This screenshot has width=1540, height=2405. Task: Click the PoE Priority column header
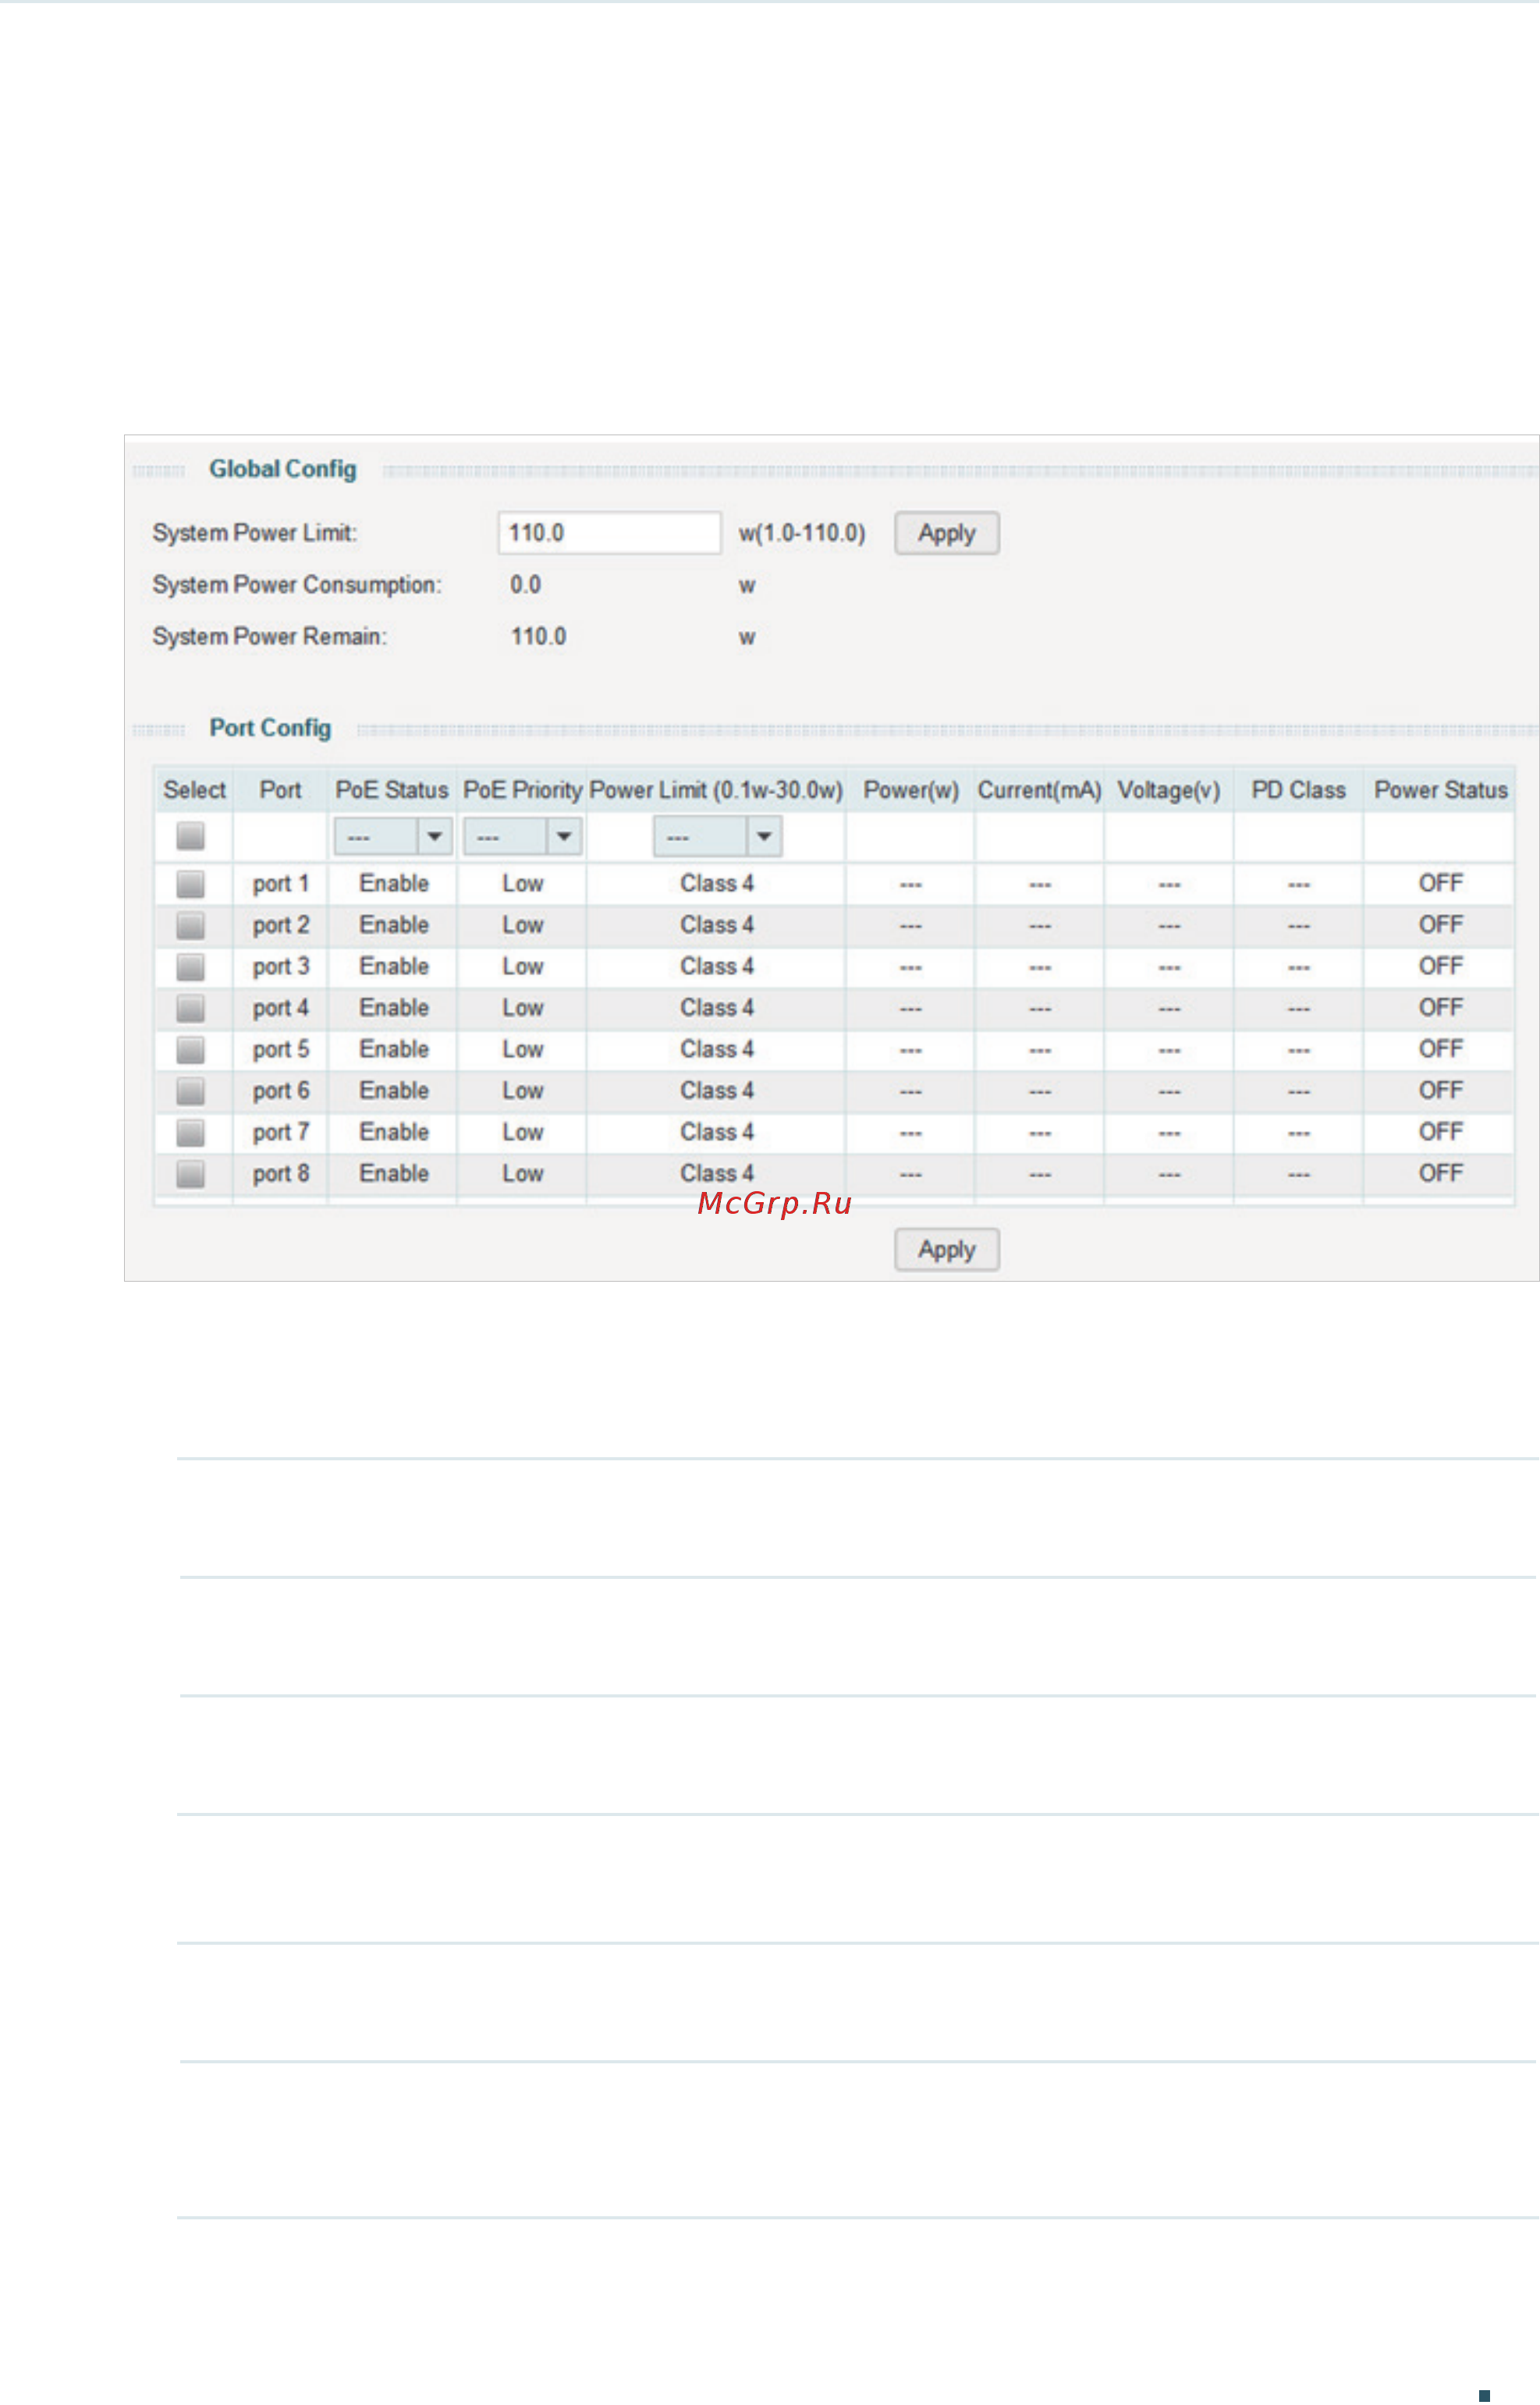click(522, 790)
